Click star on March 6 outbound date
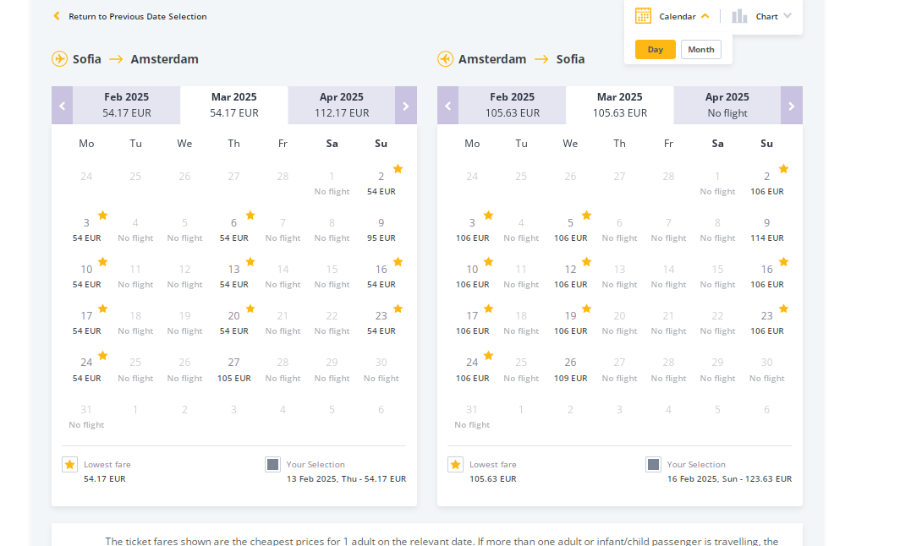 click(x=250, y=215)
